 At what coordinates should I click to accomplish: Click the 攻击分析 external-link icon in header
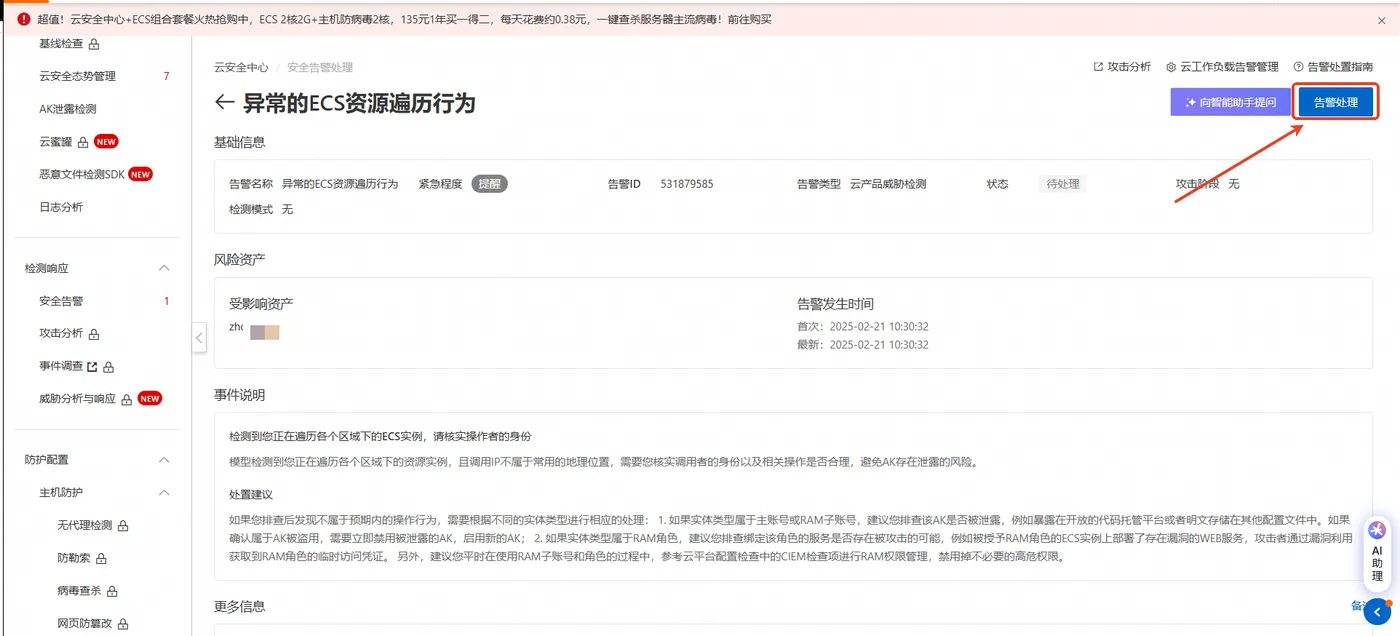click(x=1098, y=67)
